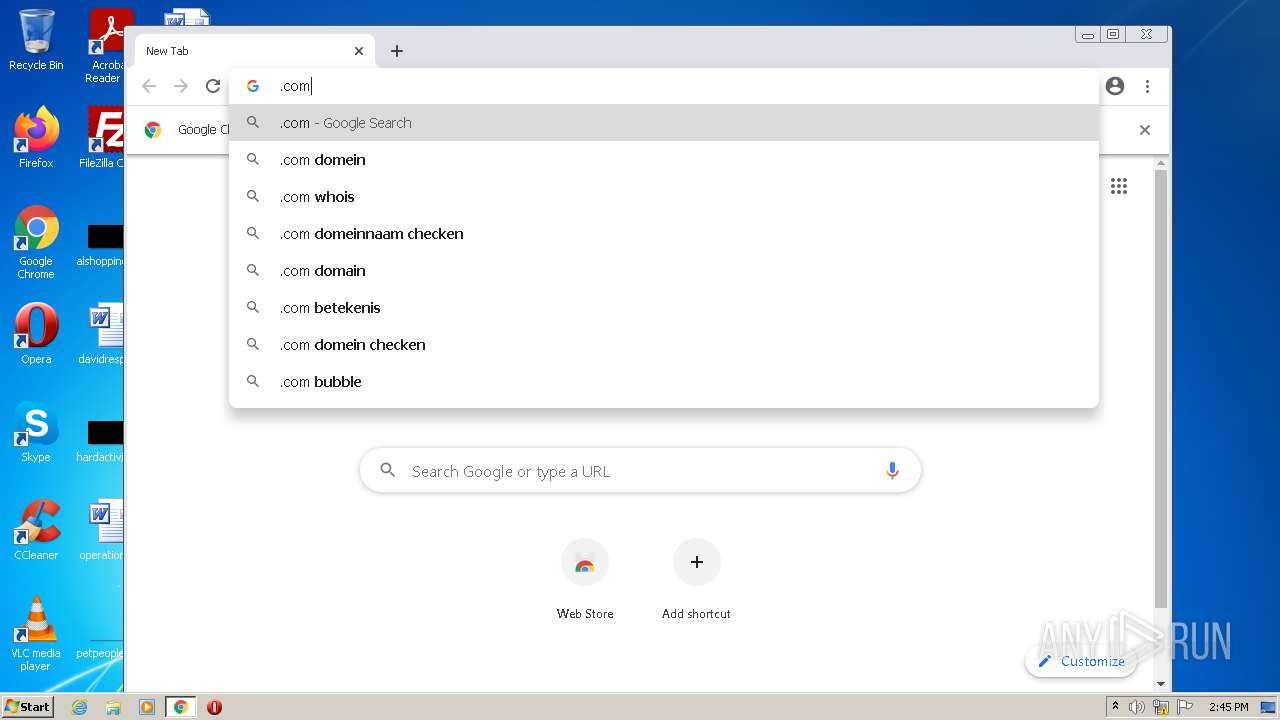This screenshot has height=720, width=1280.
Task: Open Windows Explorer folder in taskbar
Action: click(x=113, y=707)
